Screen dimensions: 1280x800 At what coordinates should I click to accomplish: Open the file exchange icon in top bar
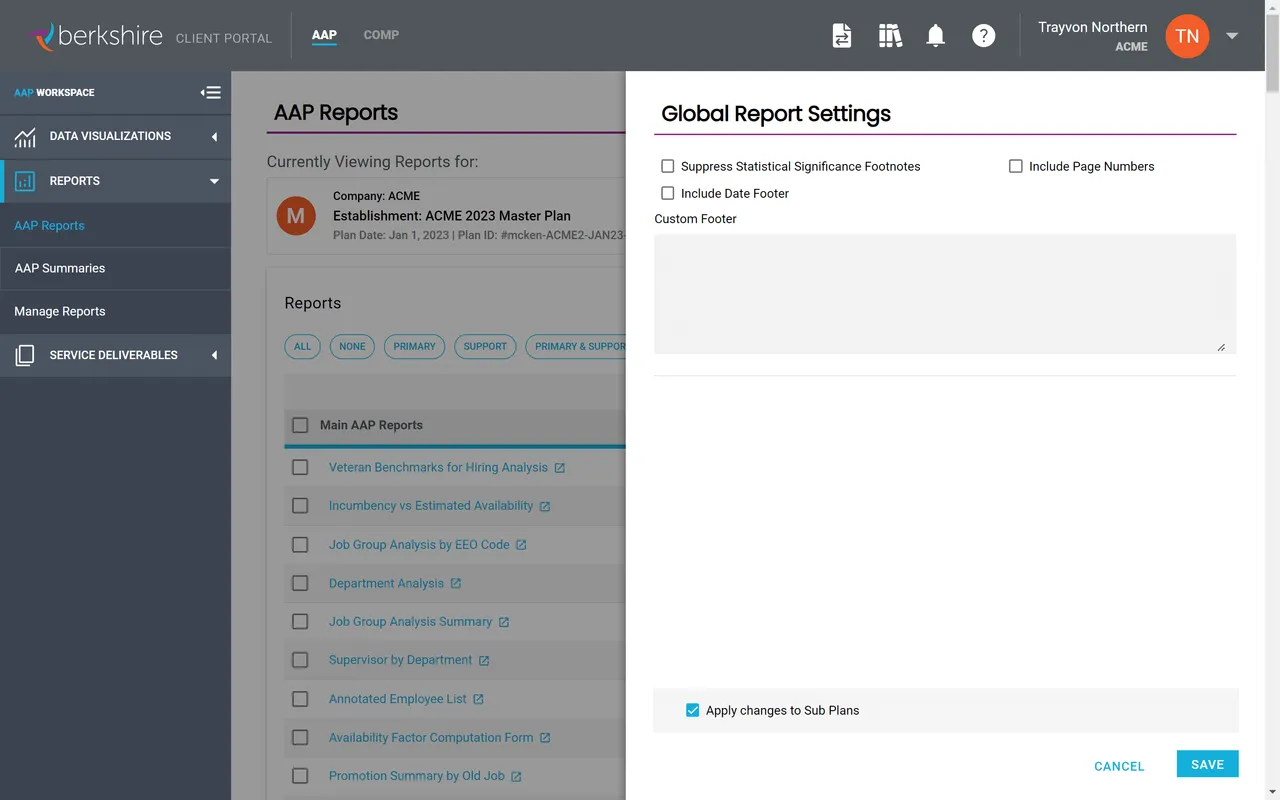[842, 35]
